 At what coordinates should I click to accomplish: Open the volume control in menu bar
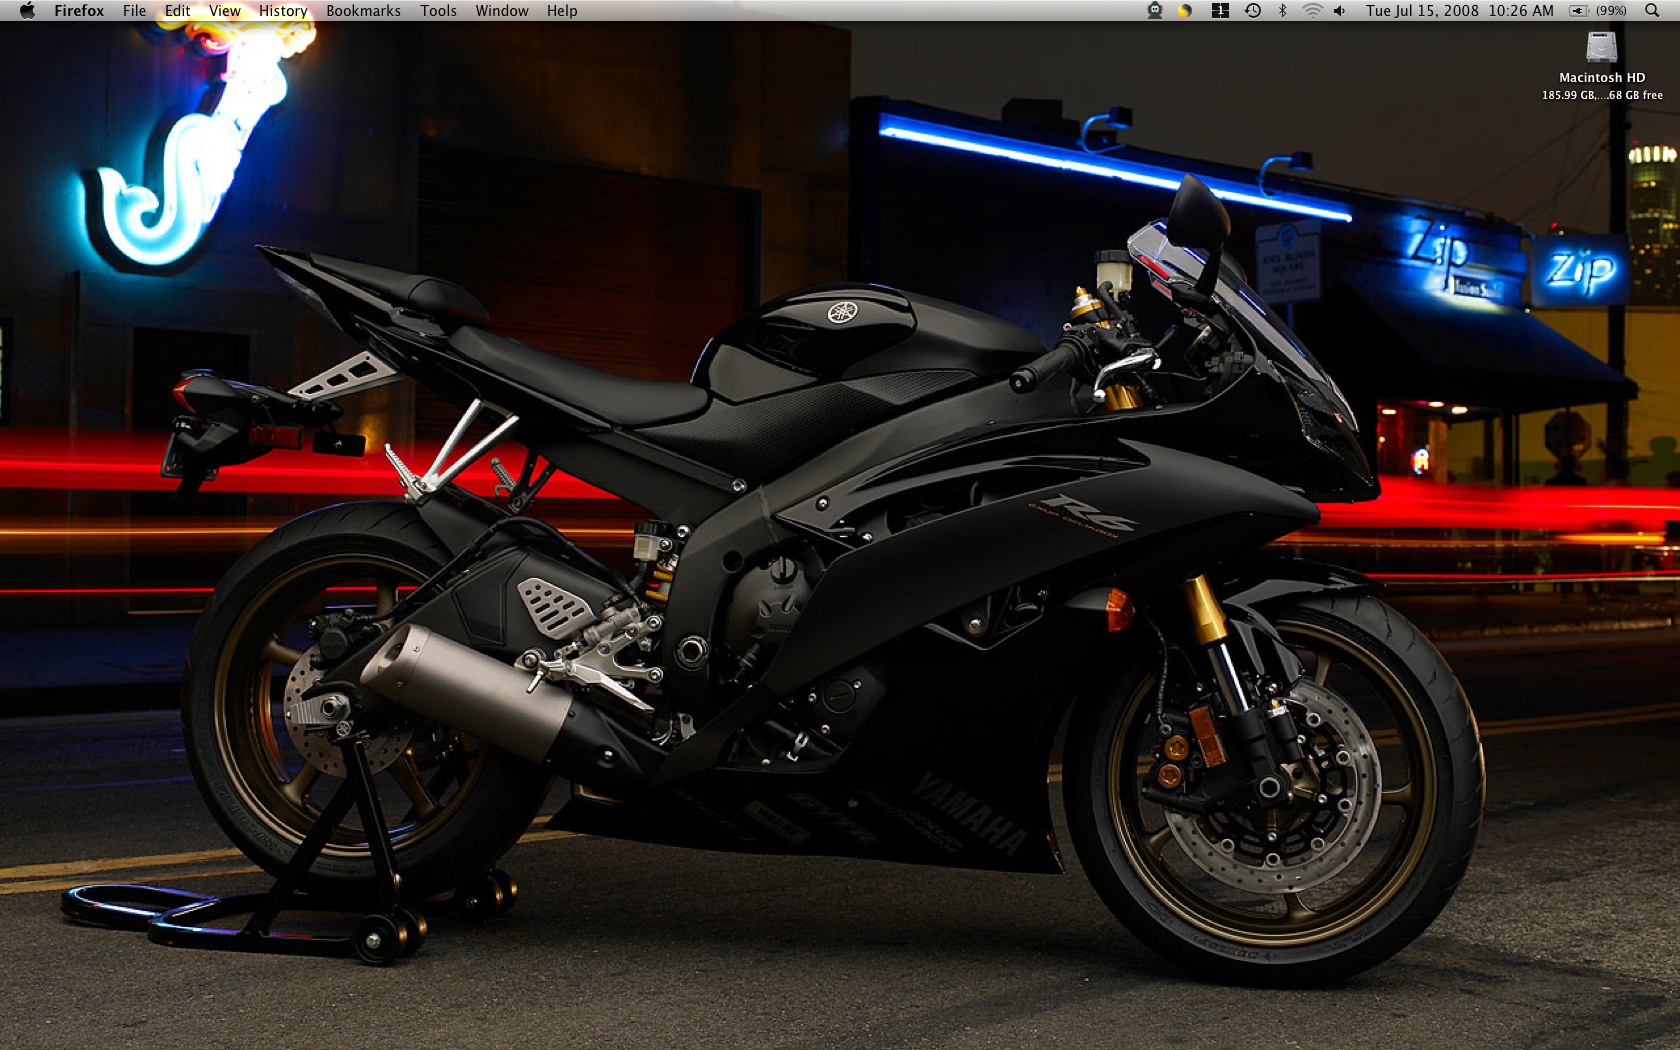(1340, 11)
